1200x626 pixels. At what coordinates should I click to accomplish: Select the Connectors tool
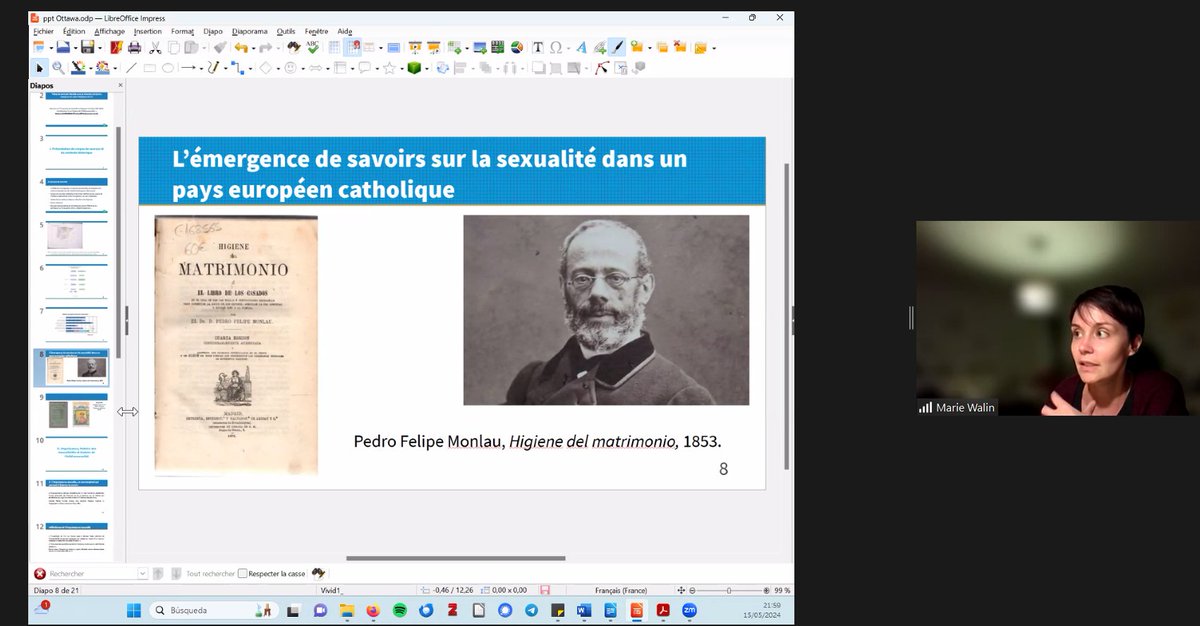point(237,68)
